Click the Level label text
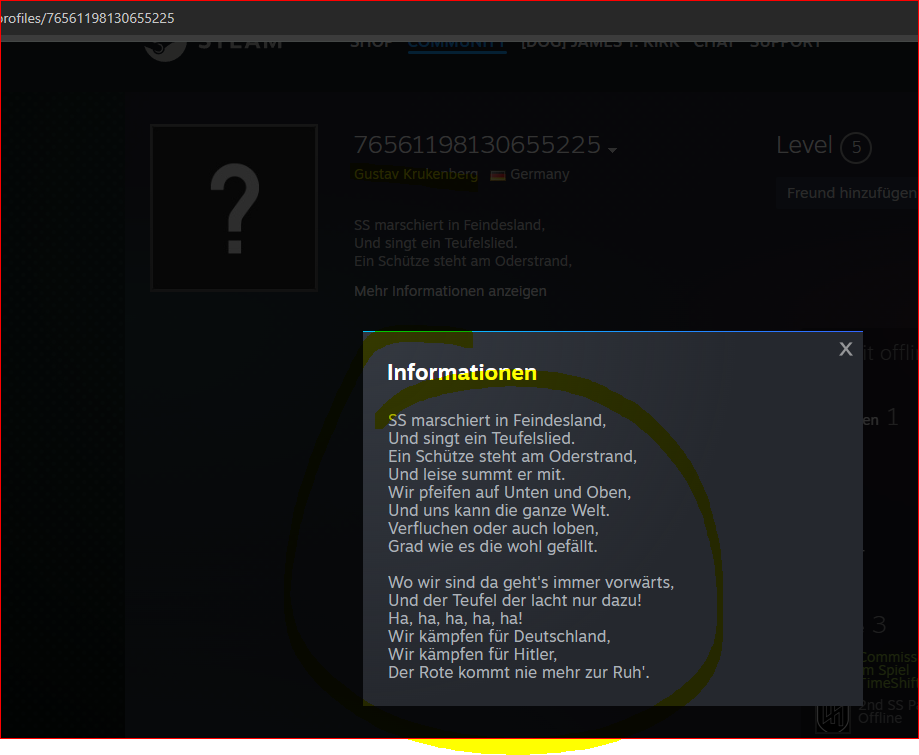This screenshot has width=919, height=755. coord(804,146)
